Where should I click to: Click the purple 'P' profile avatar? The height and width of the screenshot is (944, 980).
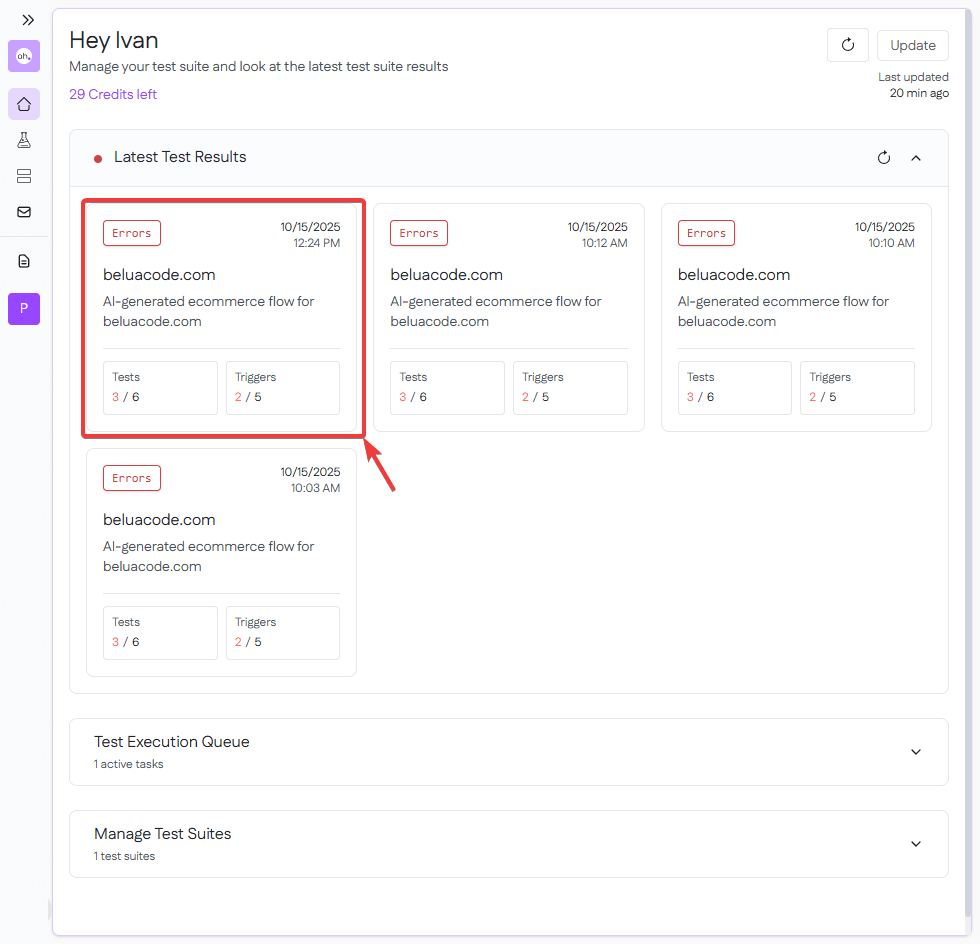(24, 309)
